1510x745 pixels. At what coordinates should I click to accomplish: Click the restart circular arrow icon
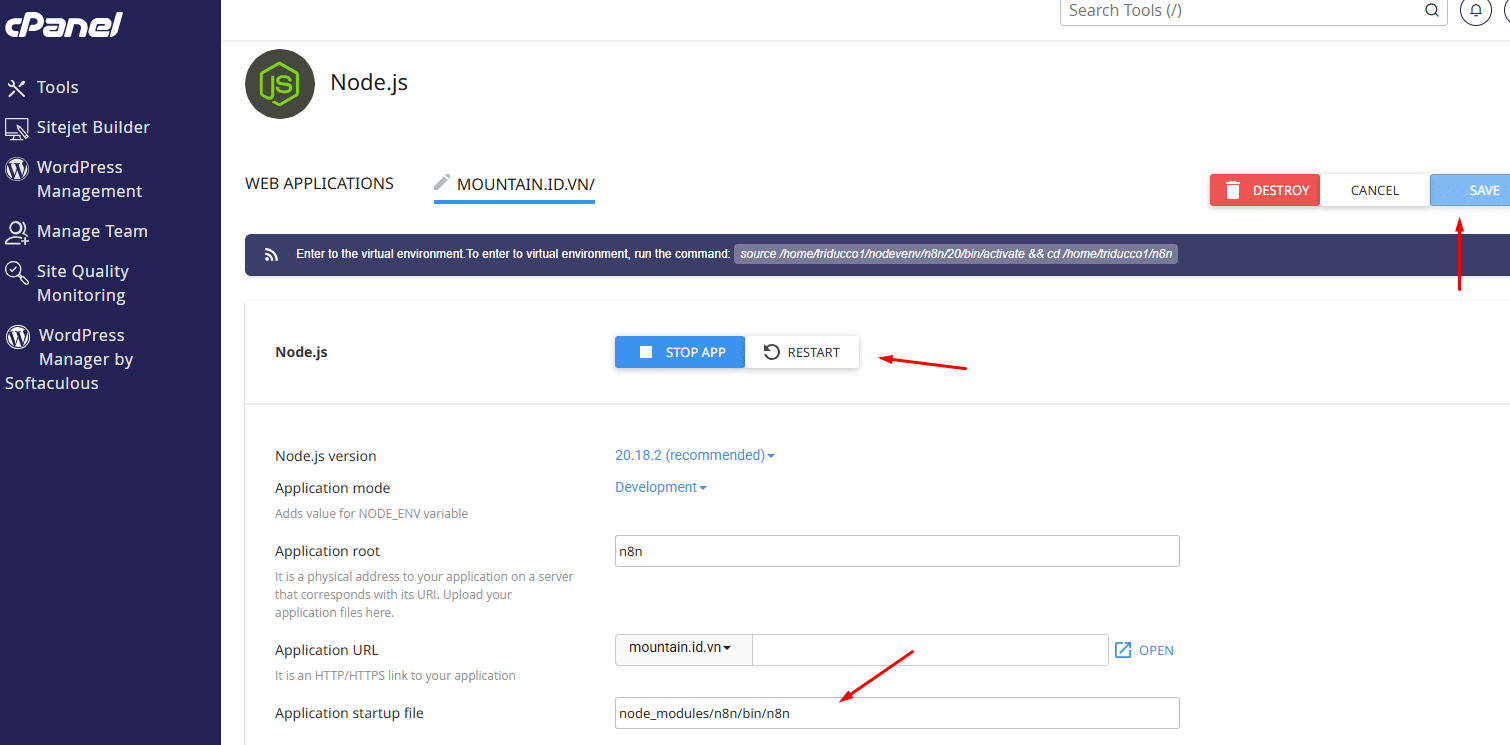771,352
